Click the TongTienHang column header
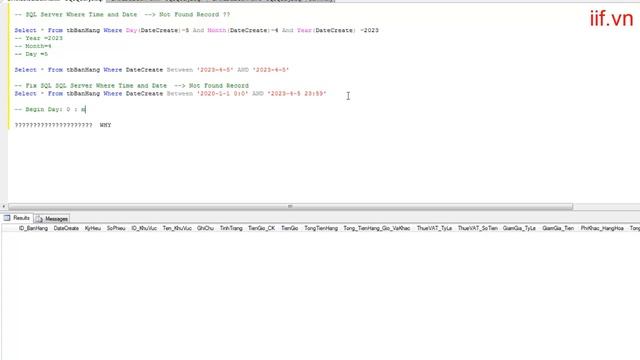This screenshot has width=640, height=360. tap(321, 228)
